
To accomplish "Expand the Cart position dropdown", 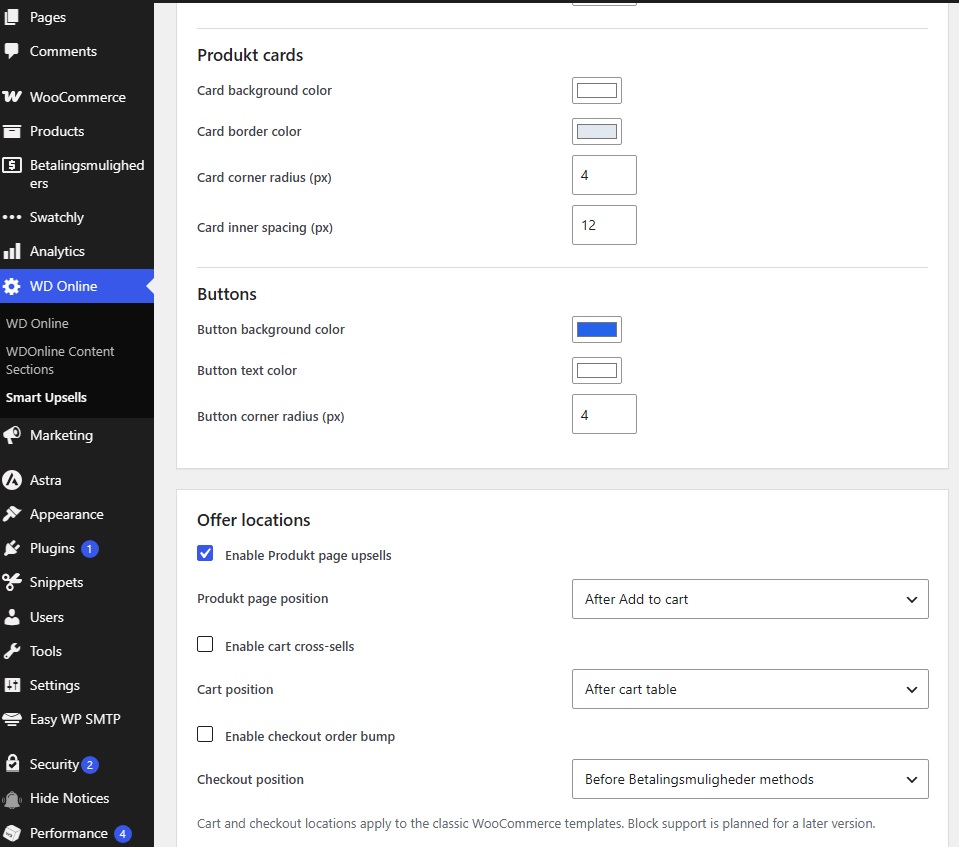I will point(750,689).
